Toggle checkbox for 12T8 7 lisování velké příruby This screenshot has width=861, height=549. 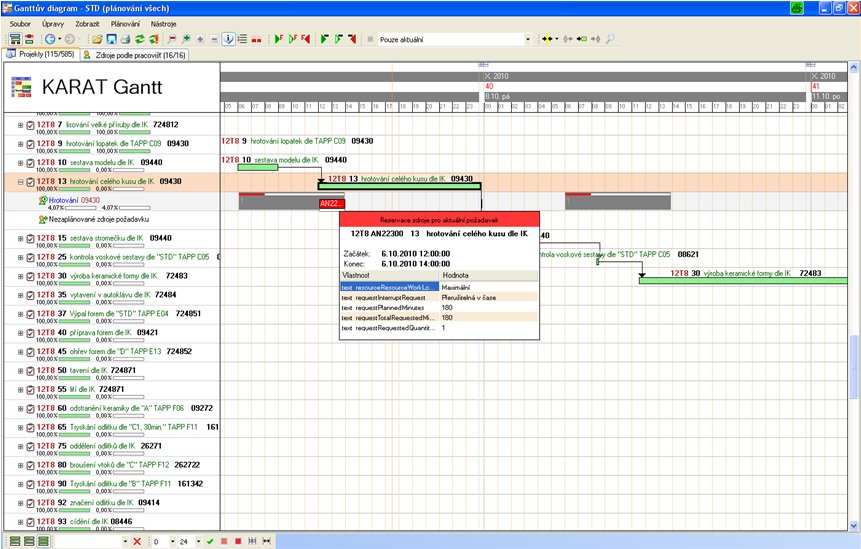(30, 125)
